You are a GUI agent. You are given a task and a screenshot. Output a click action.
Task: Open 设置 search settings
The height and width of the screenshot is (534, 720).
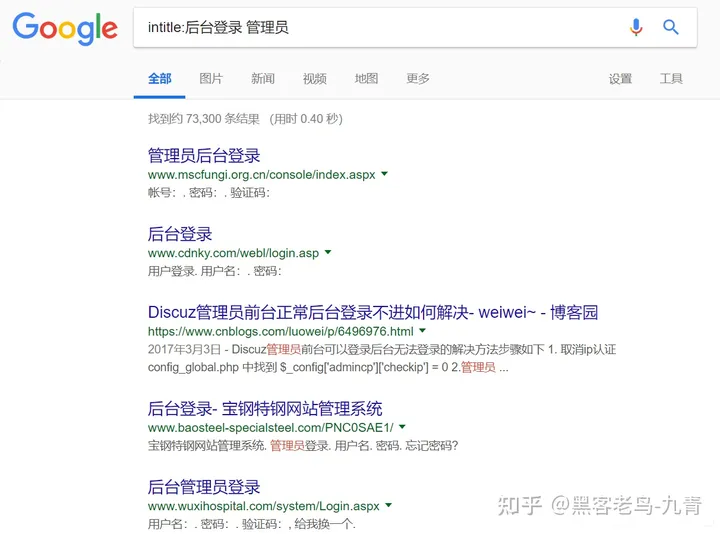620,79
